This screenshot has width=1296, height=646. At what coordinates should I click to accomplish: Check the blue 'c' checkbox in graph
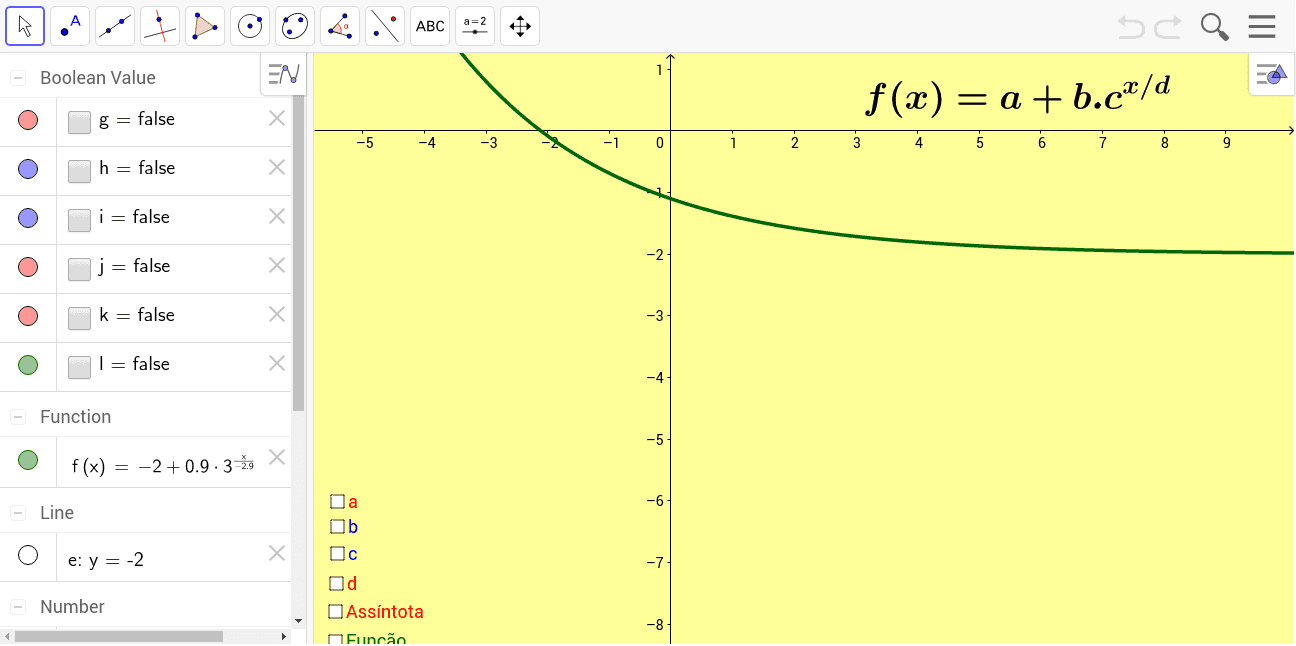coord(337,553)
